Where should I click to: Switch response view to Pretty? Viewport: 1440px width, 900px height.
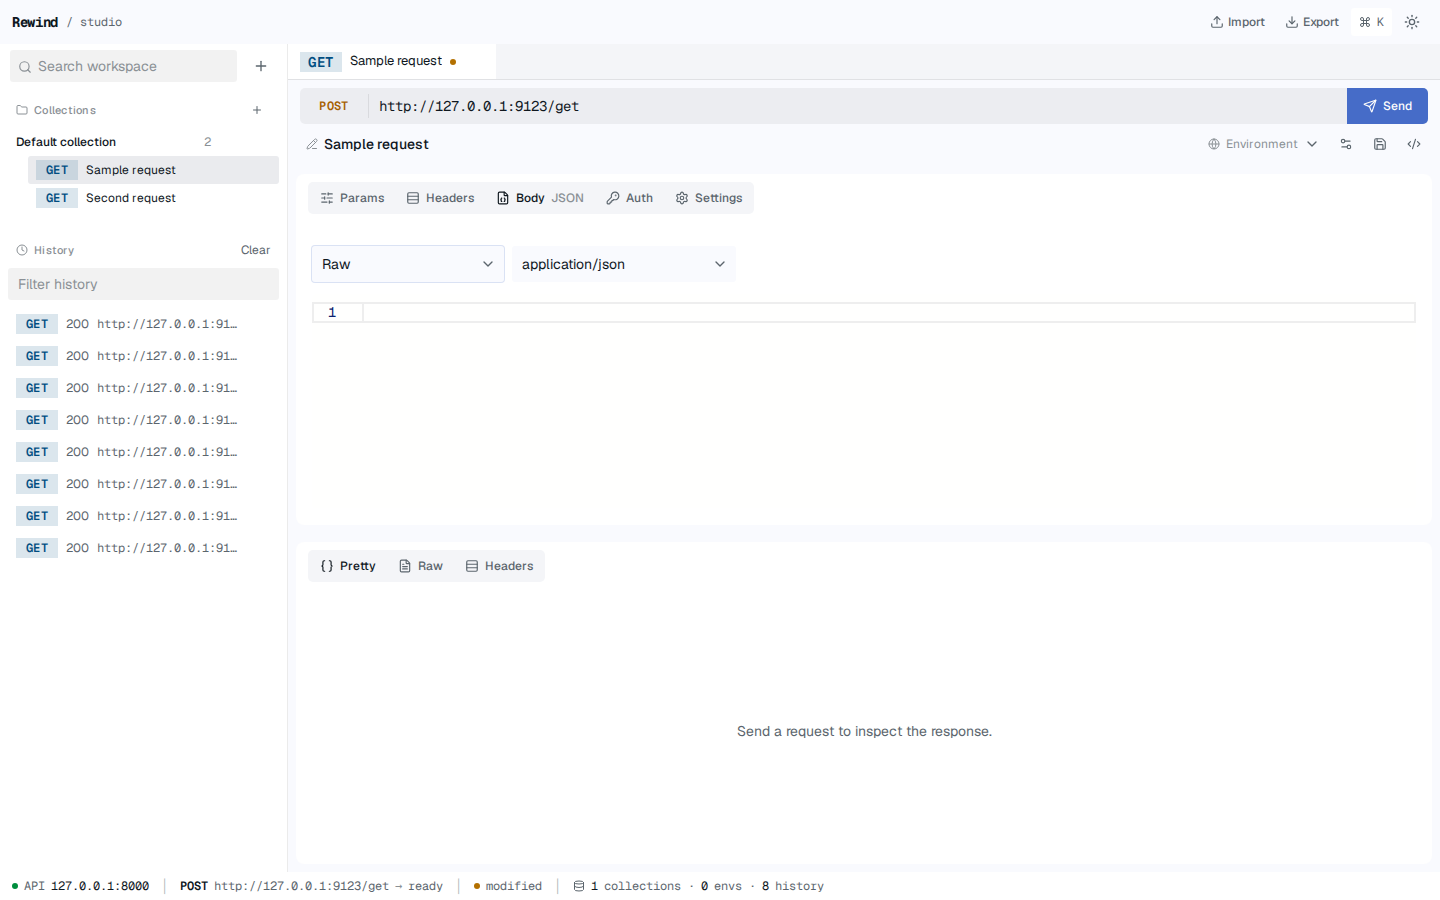click(x=348, y=566)
